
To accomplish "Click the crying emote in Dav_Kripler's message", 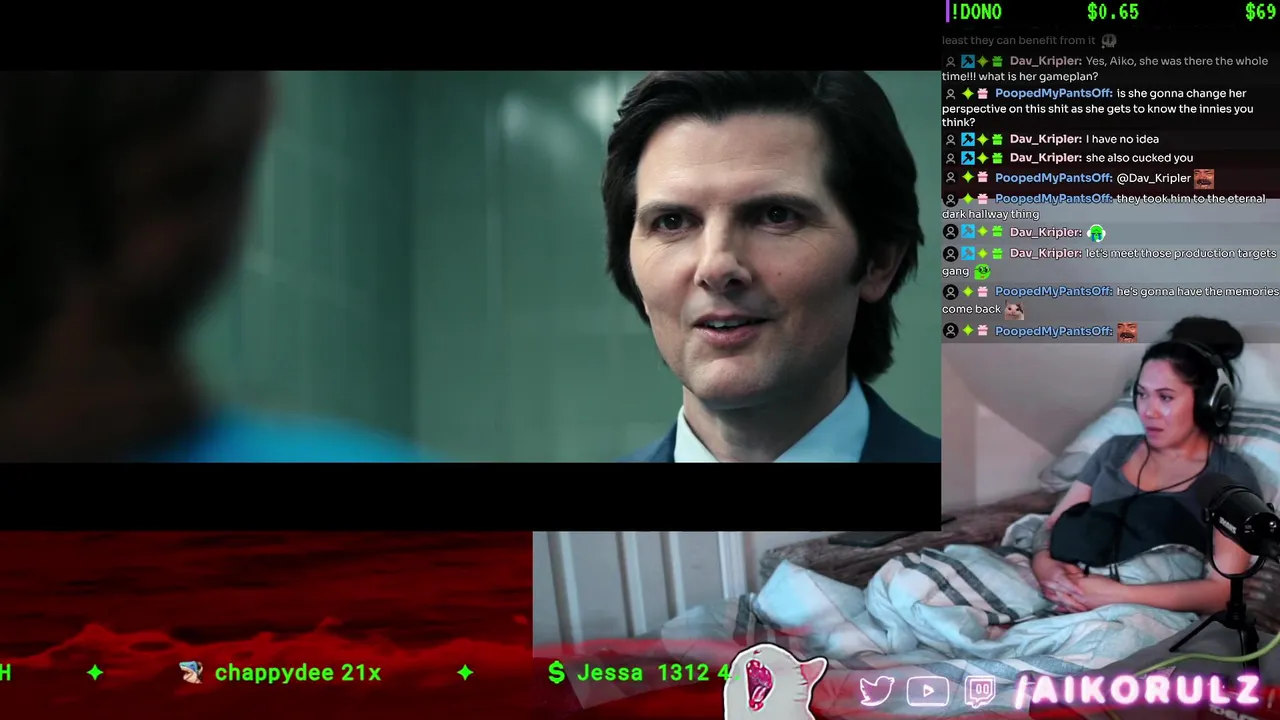I will point(1096,233).
